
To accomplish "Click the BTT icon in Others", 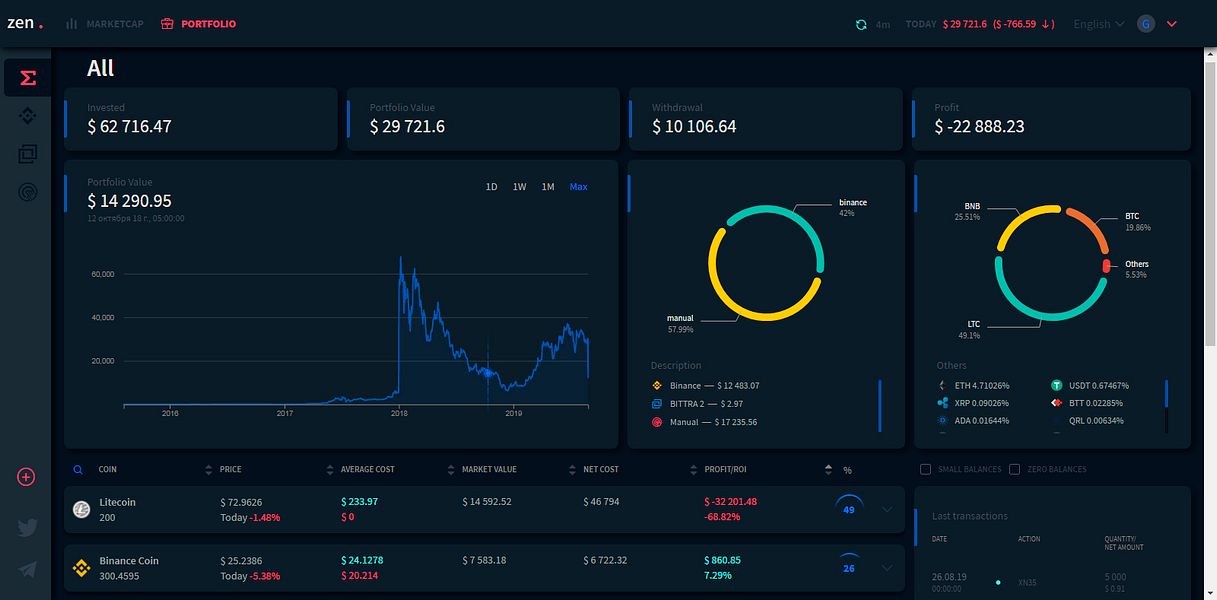I will [1056, 403].
